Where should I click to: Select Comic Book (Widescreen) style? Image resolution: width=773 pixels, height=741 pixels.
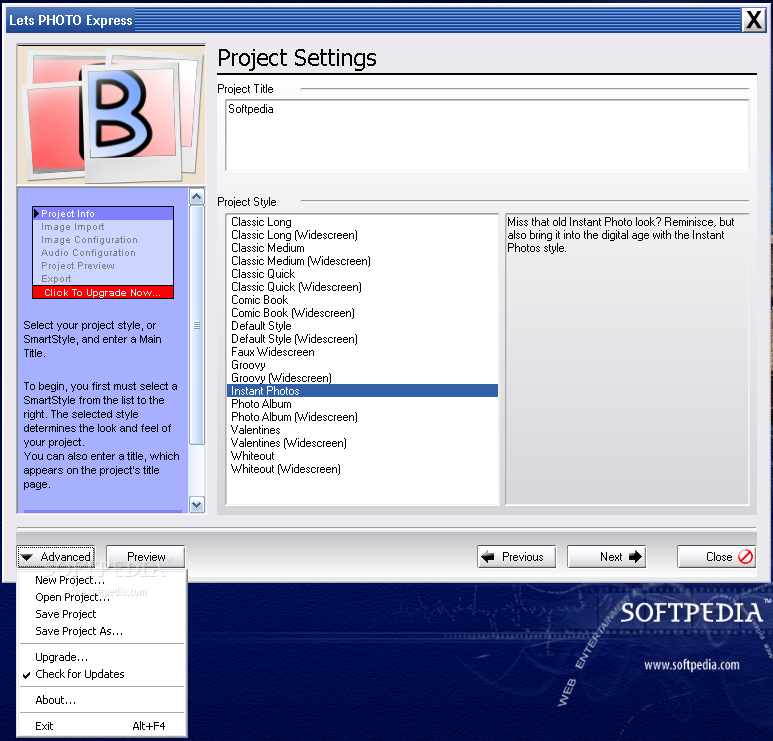click(362, 313)
